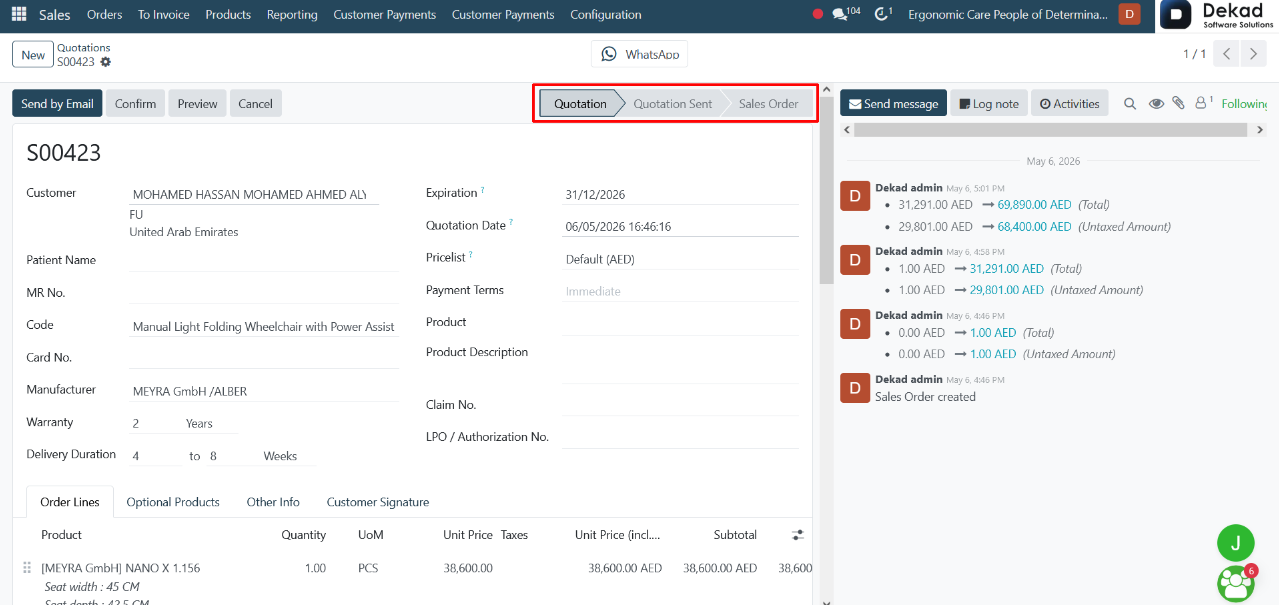Click into the Patient Name field
Viewport: 1279px width, 605px height.
click(264, 260)
